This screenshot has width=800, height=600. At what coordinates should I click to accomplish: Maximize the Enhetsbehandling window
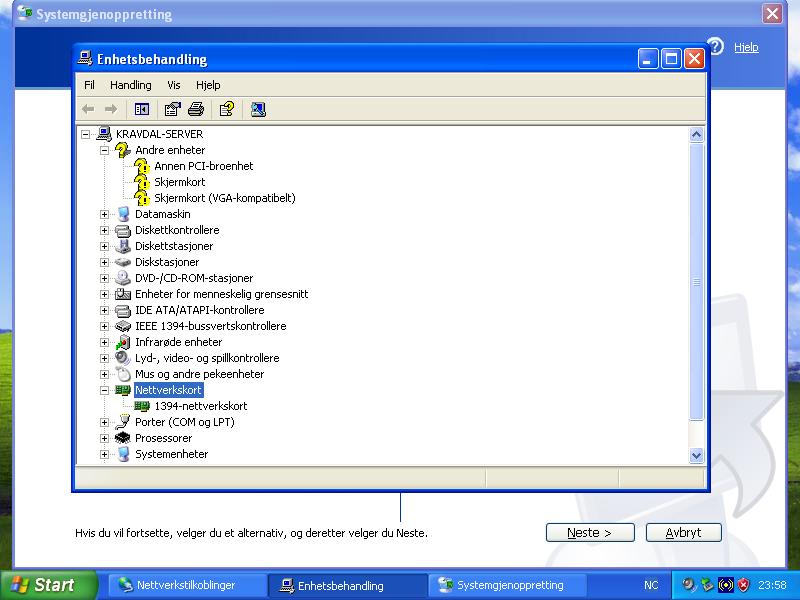point(671,59)
